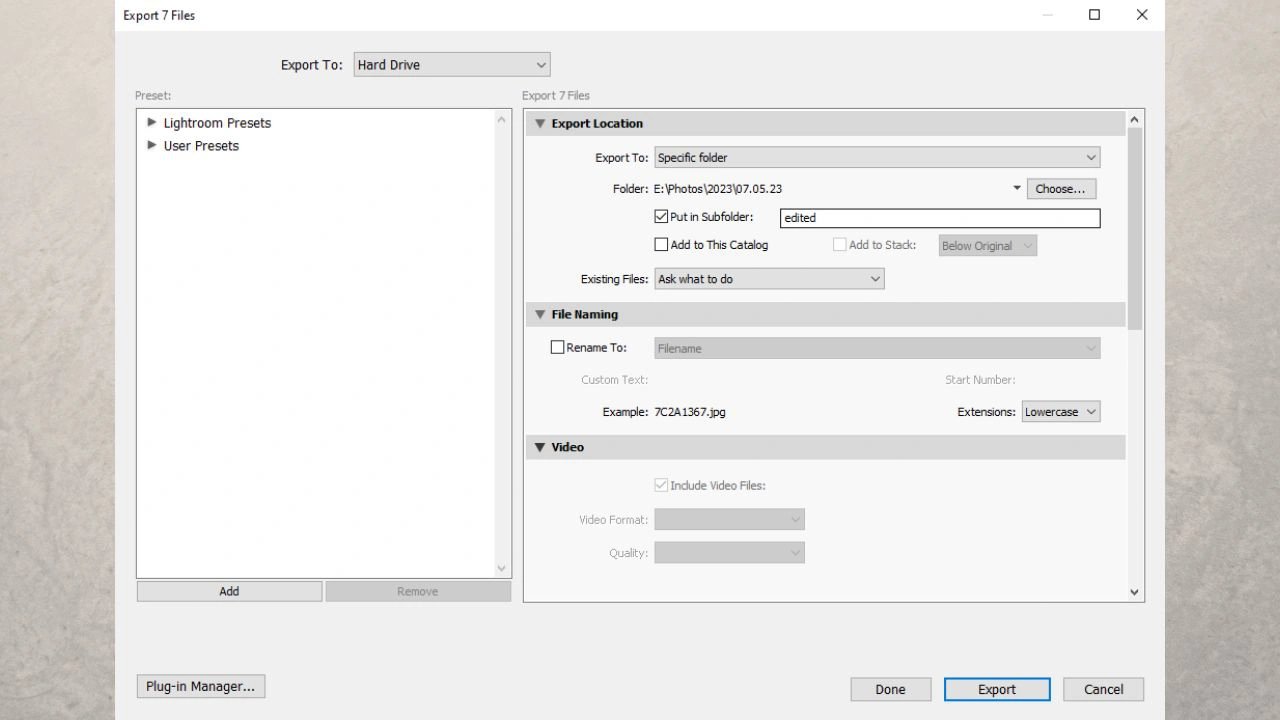Check the Rename To checkbox
The width and height of the screenshot is (1280, 720).
coord(558,347)
